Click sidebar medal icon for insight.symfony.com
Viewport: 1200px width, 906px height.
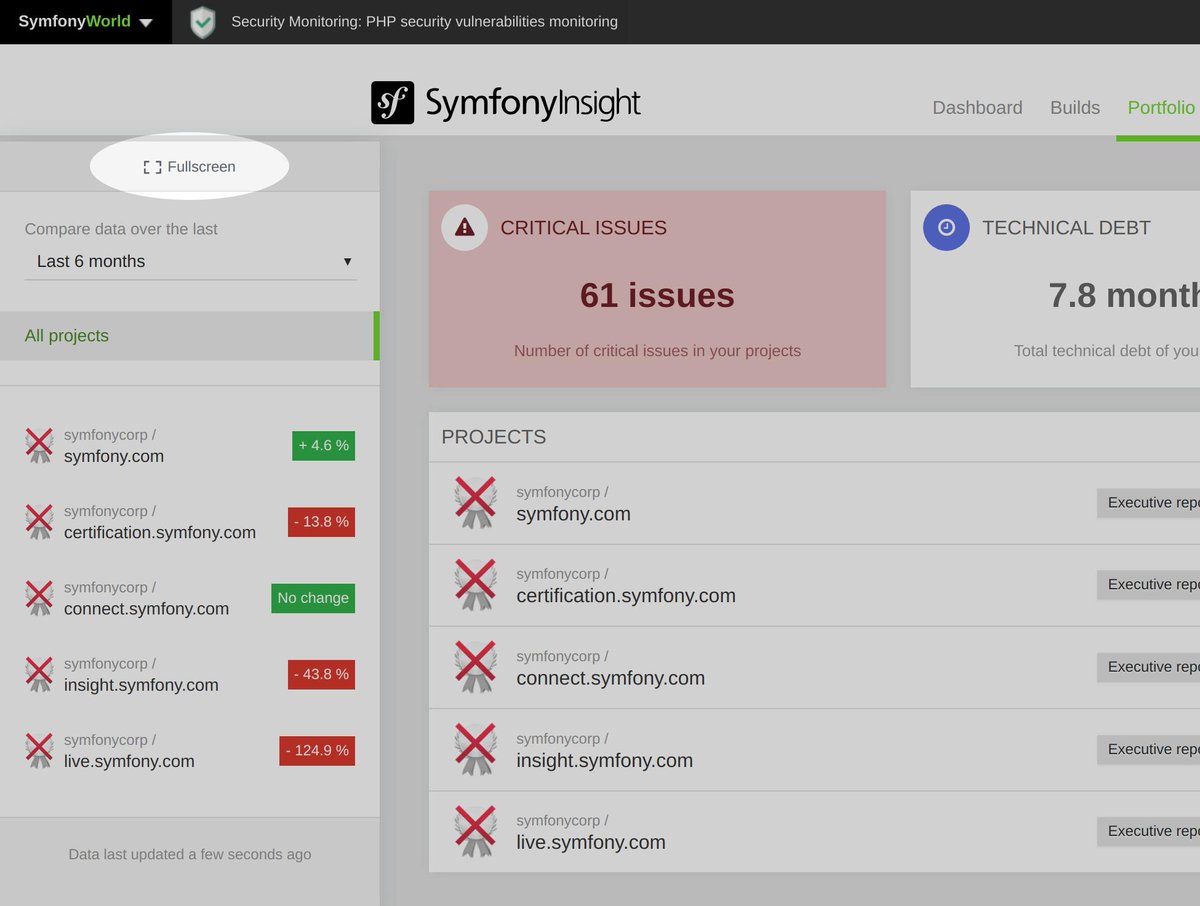coord(39,673)
